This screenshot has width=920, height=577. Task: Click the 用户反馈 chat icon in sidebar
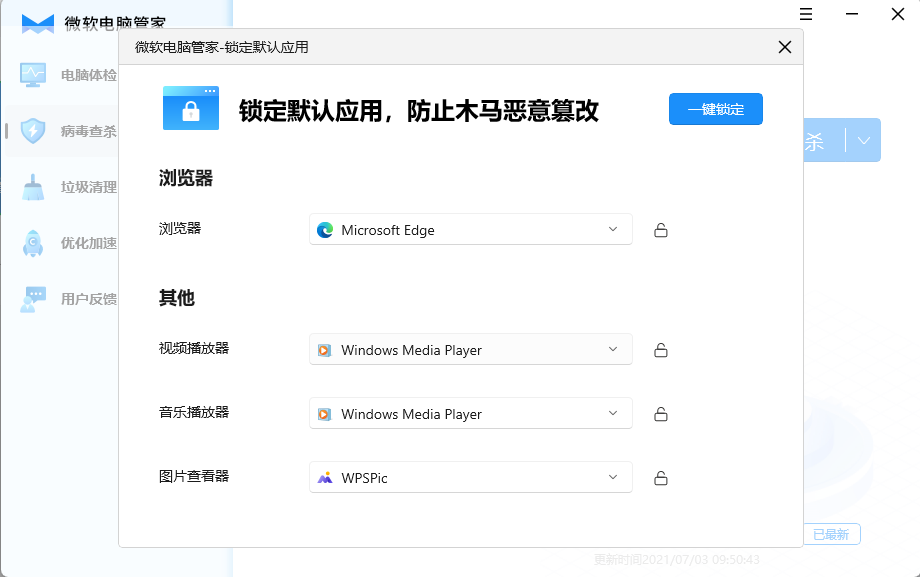(33, 298)
